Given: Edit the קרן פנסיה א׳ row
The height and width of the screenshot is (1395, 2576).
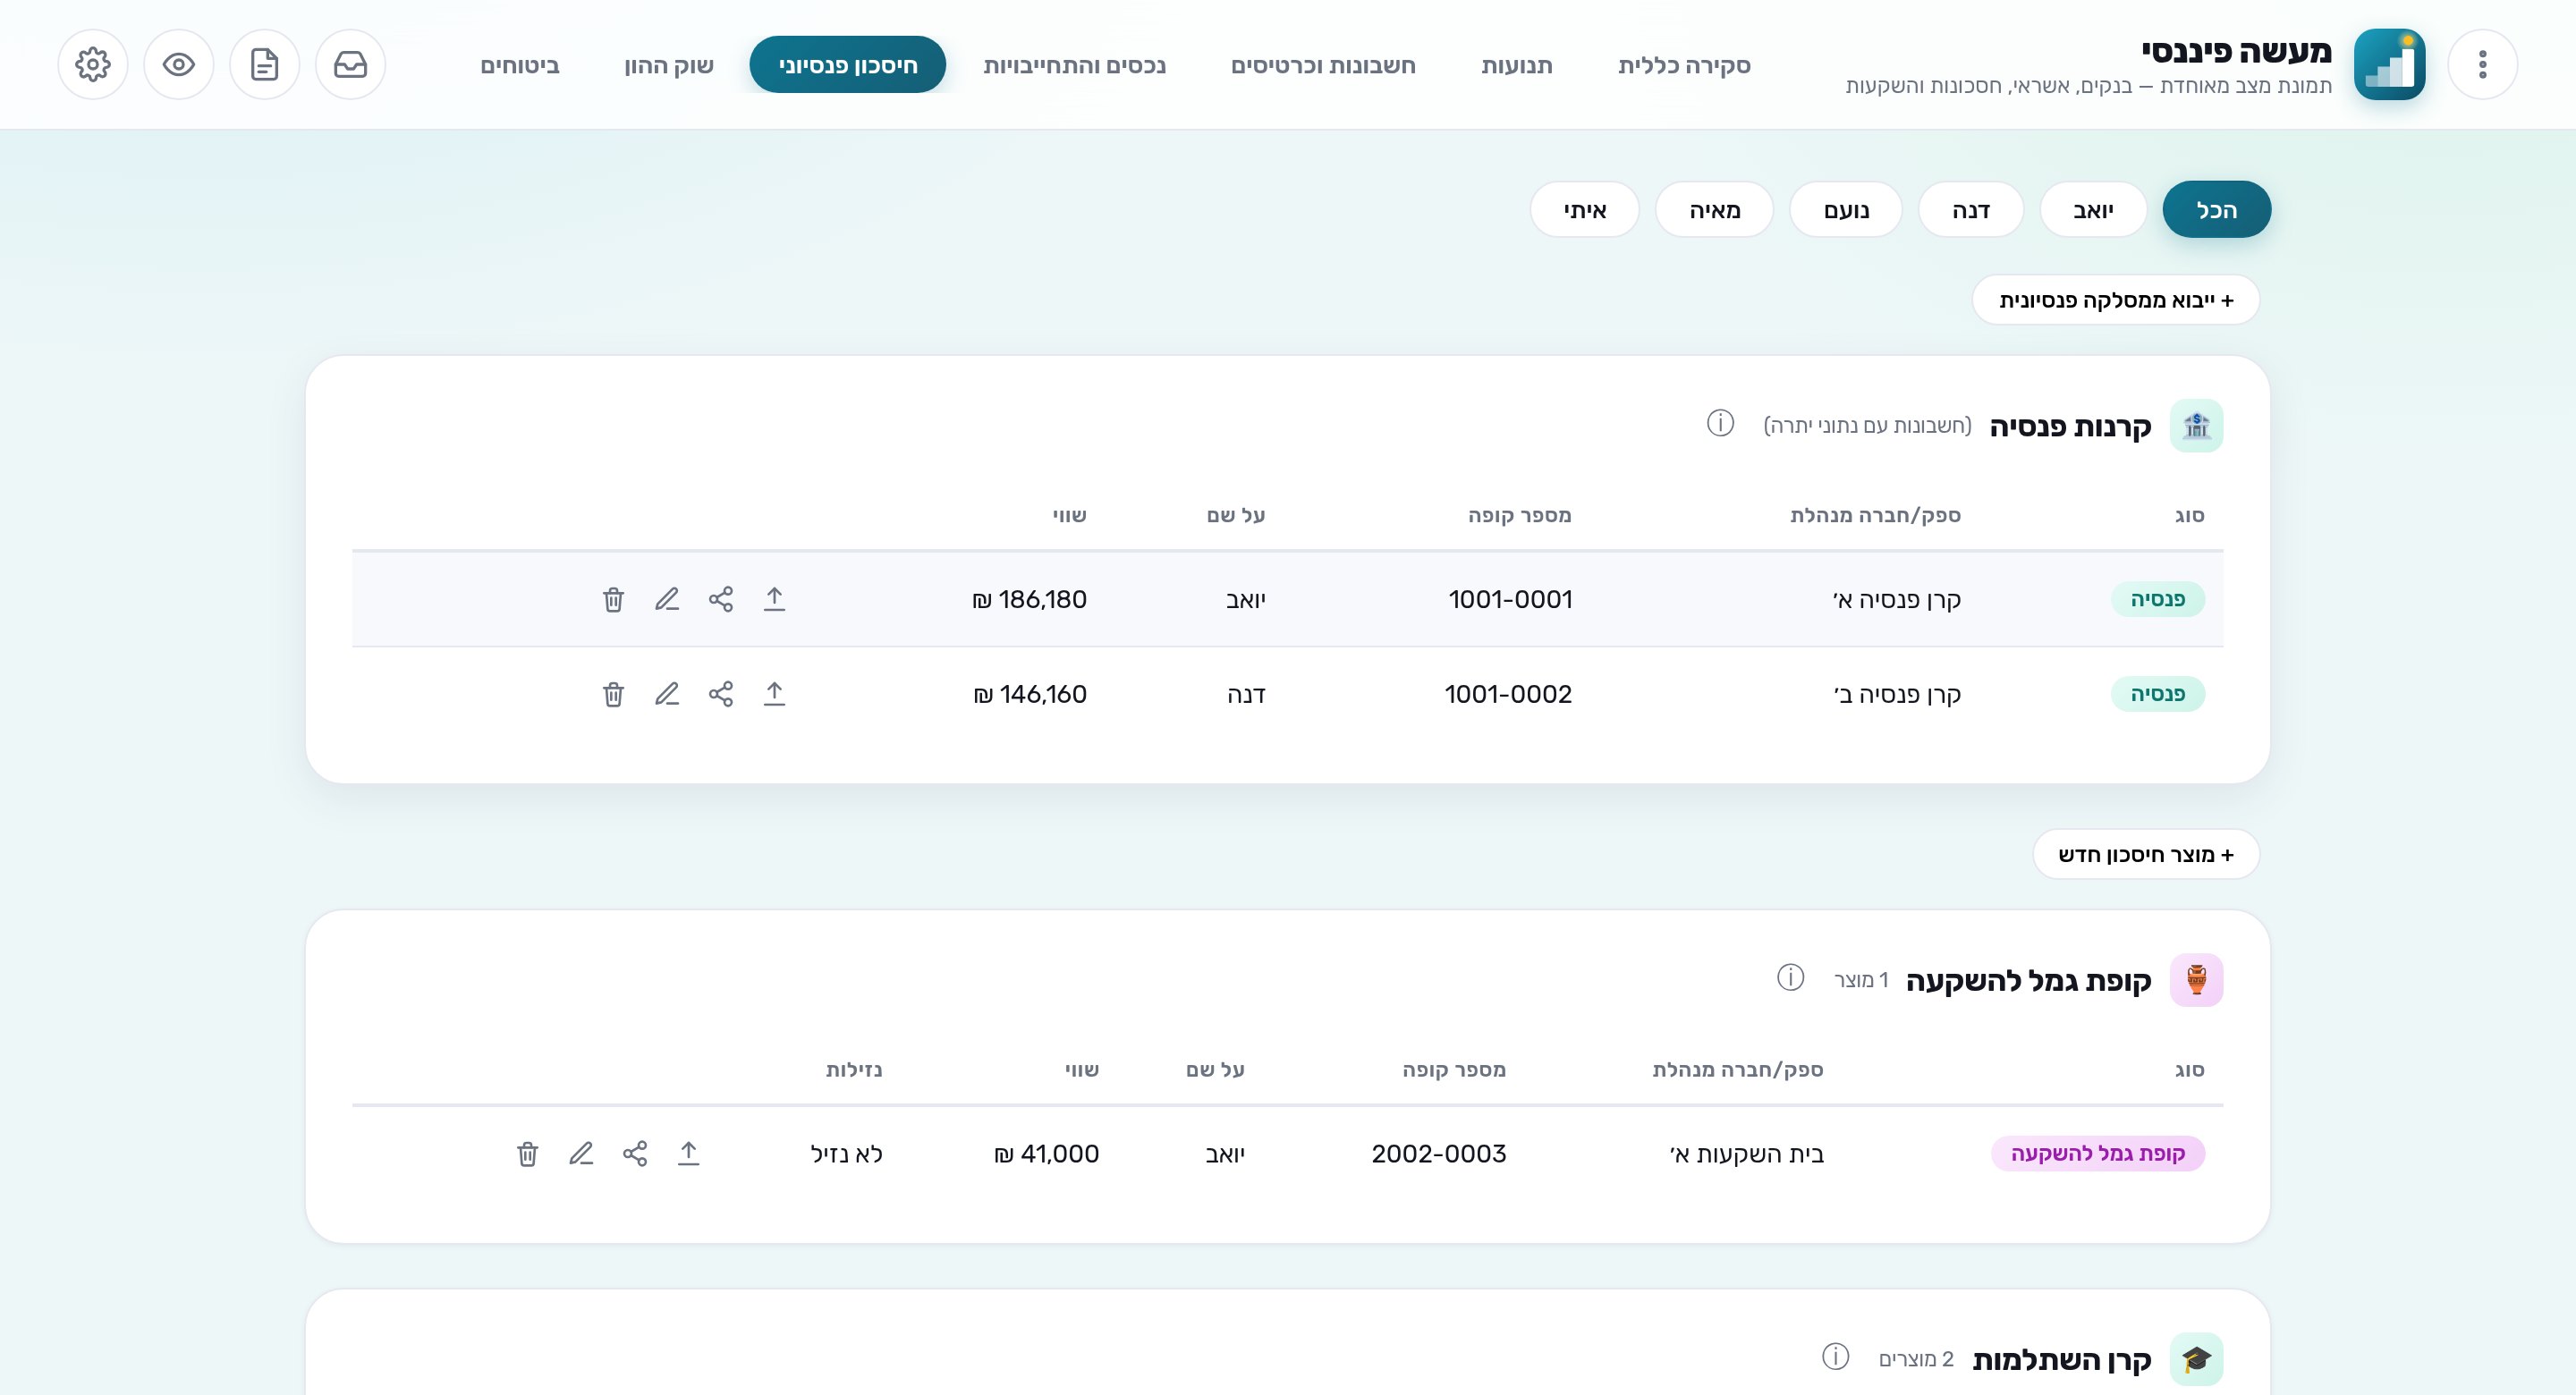Looking at the screenshot, I should (667, 599).
